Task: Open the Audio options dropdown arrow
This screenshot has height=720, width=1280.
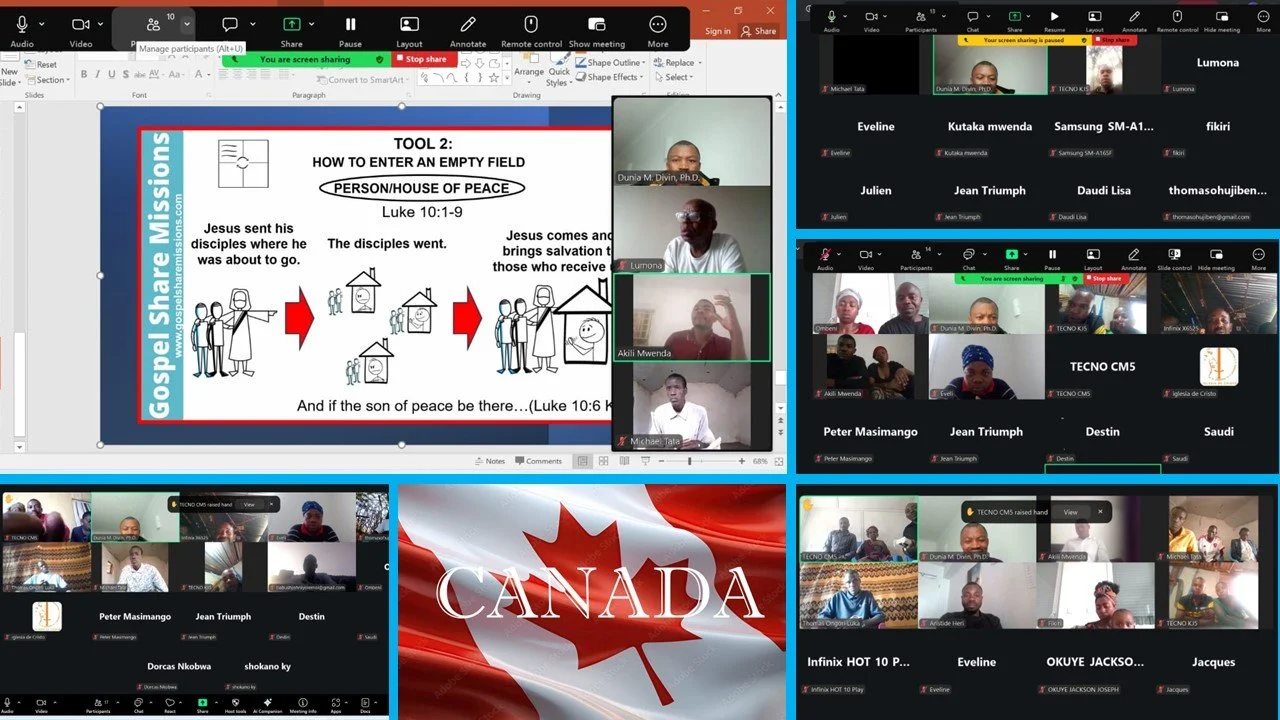Action: pyautogui.click(x=41, y=25)
